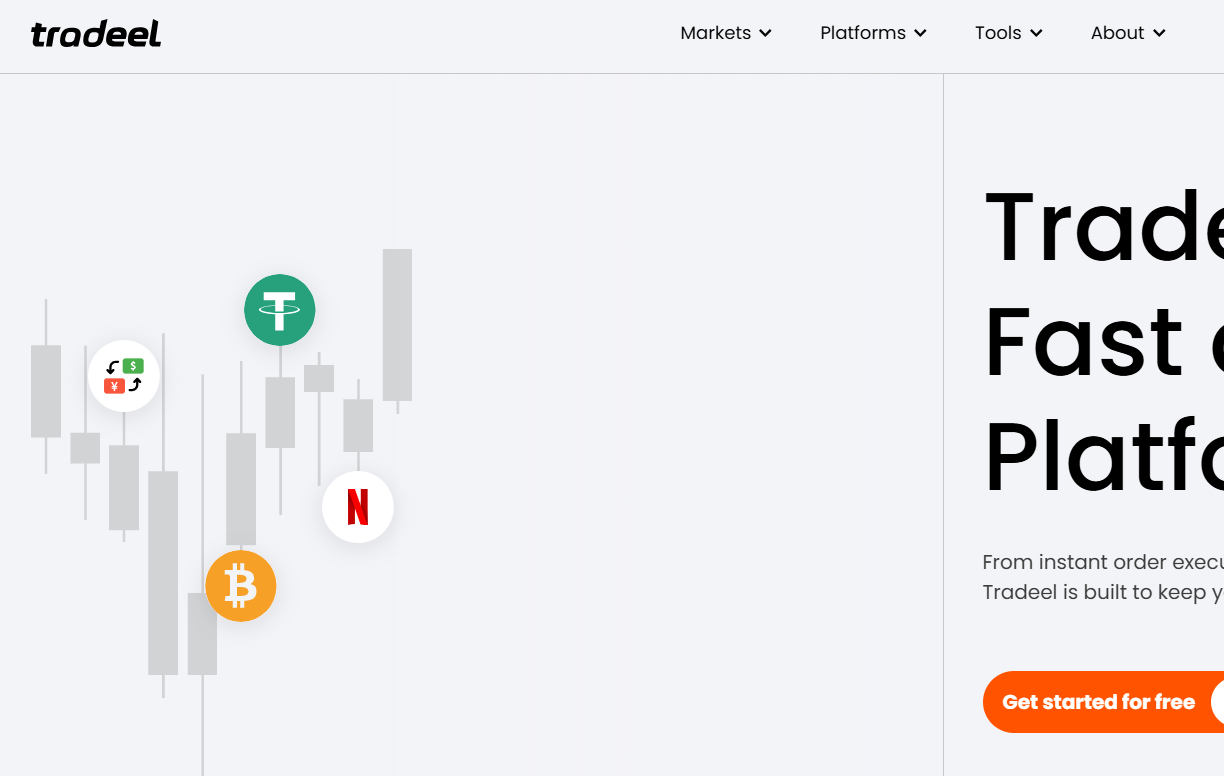Expand the Markets dropdown chevron
The image size is (1224, 776).
click(x=766, y=33)
